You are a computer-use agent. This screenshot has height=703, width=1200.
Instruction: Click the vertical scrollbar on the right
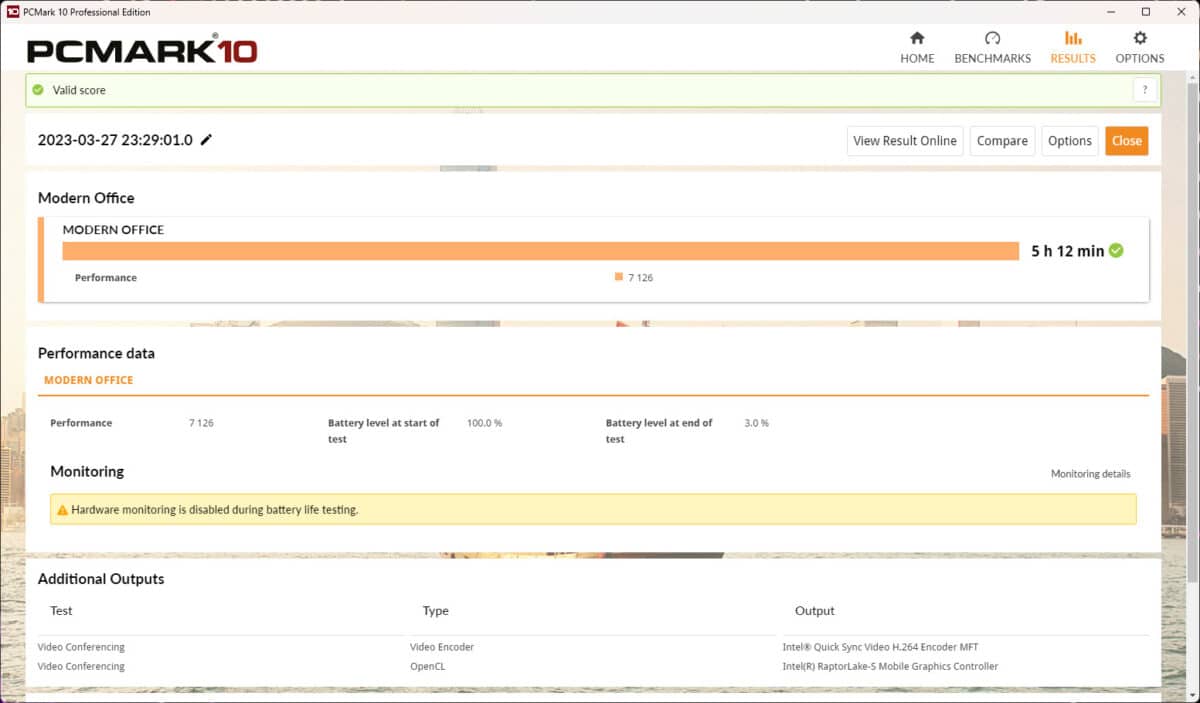click(1192, 300)
